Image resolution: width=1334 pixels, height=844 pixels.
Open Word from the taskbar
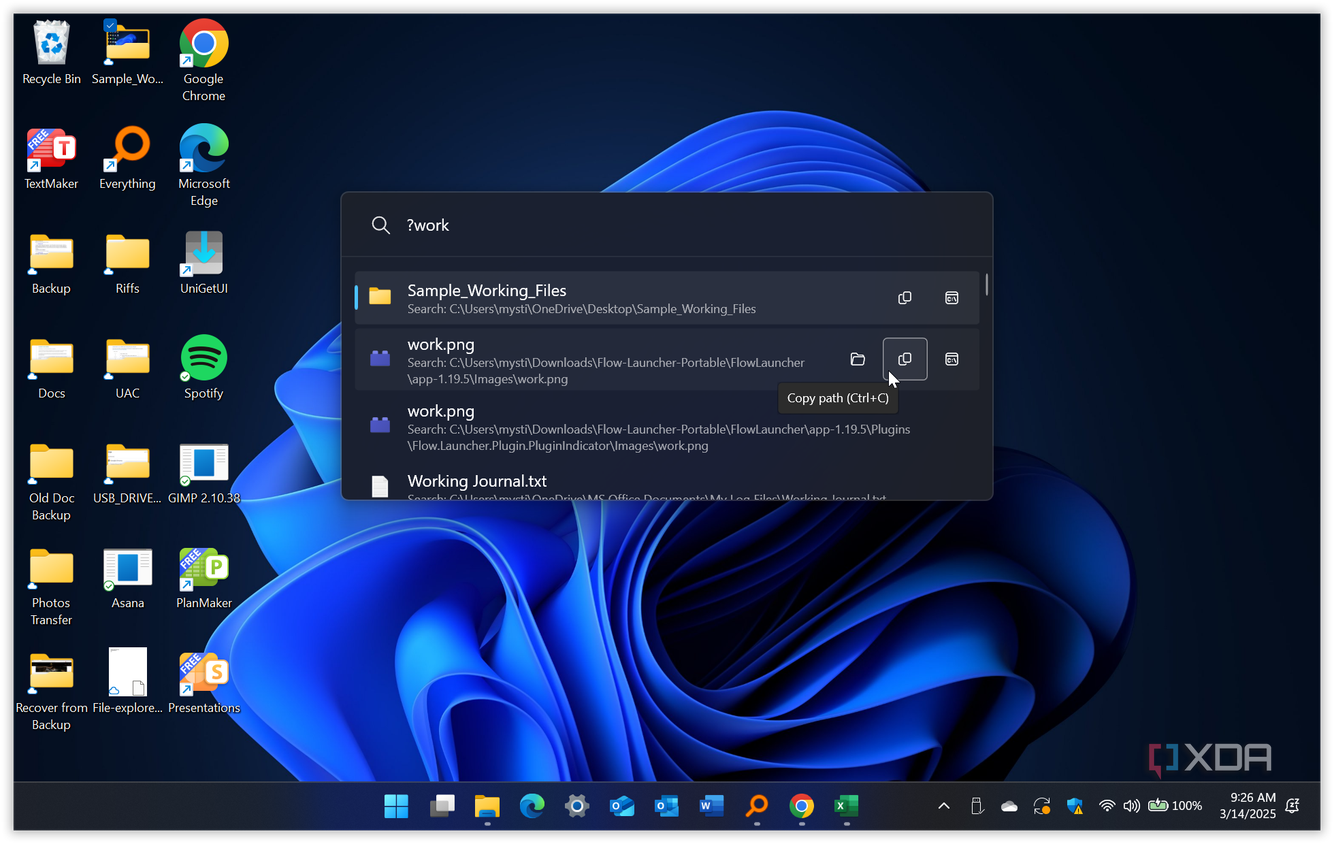[711, 806]
